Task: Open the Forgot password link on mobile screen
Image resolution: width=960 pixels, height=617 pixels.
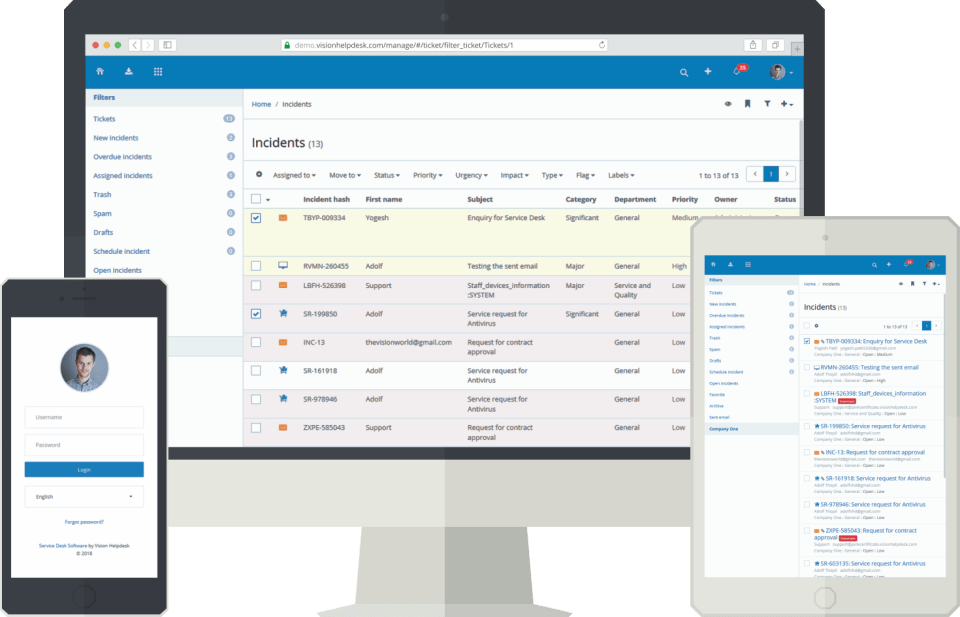Action: [83, 520]
